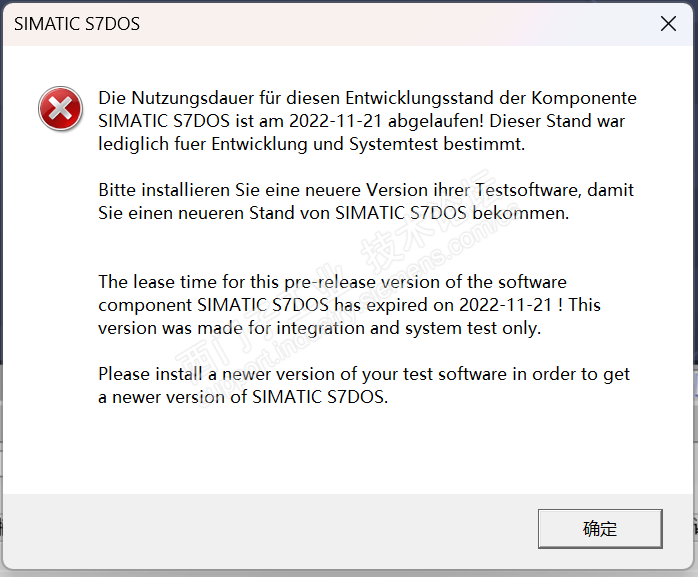
Task: Click the red error cross icon
Action: point(60,108)
